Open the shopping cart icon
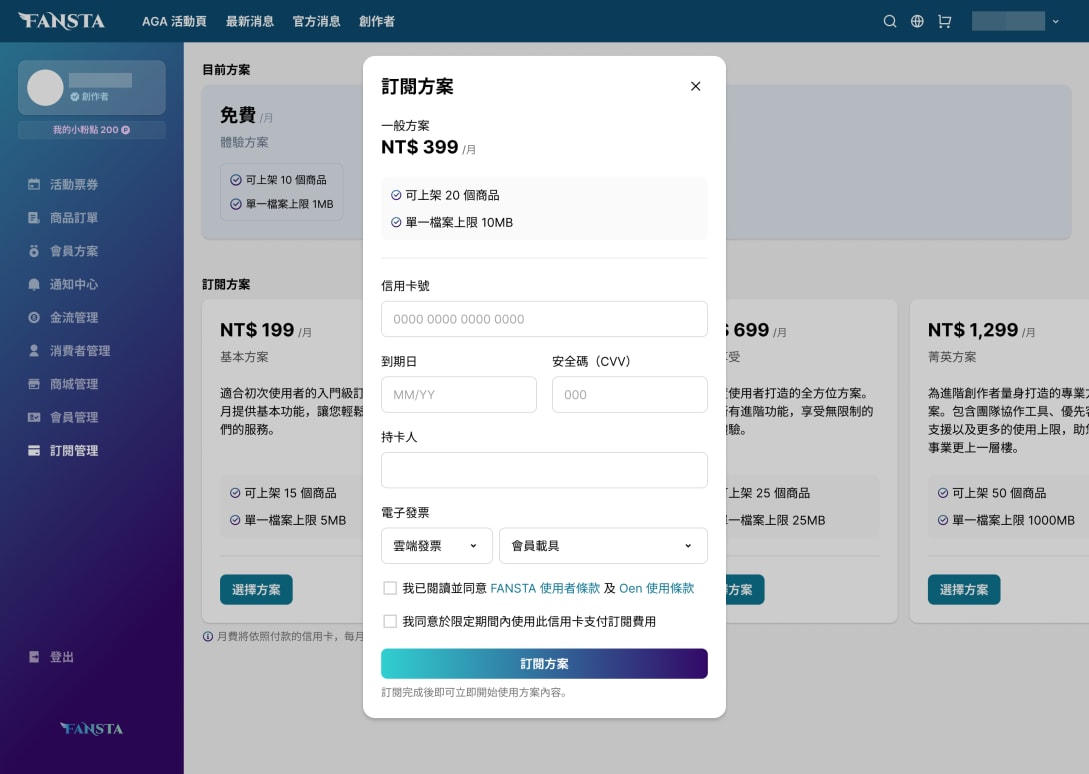 [944, 21]
